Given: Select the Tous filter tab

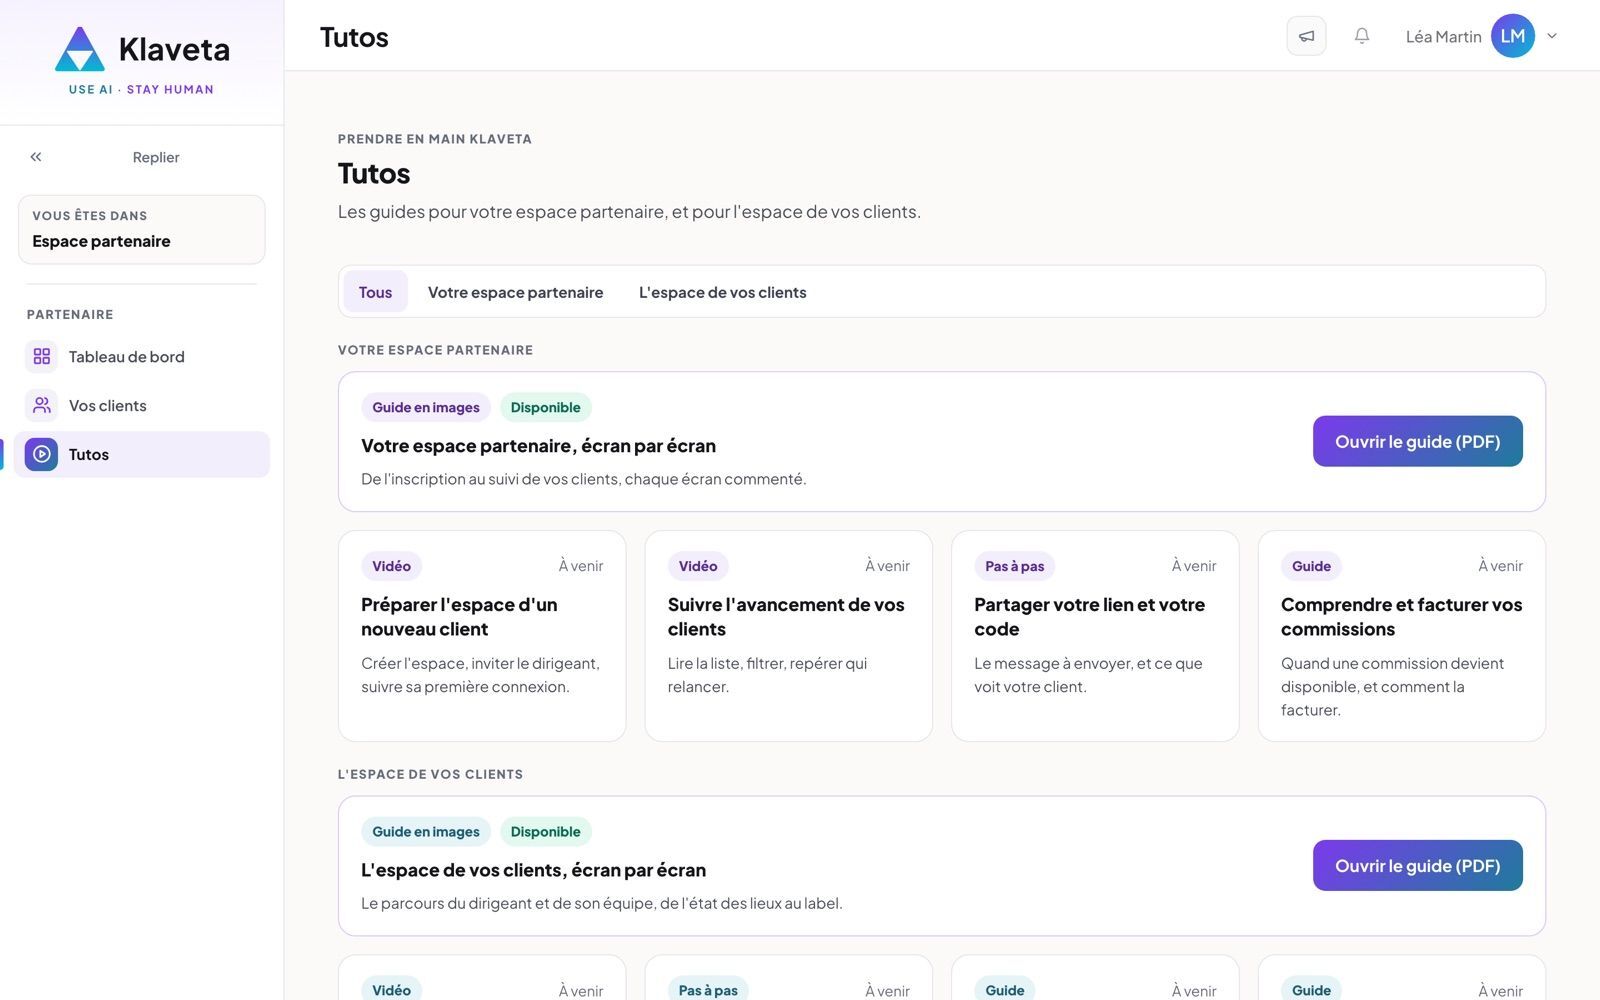Looking at the screenshot, I should click(x=375, y=292).
